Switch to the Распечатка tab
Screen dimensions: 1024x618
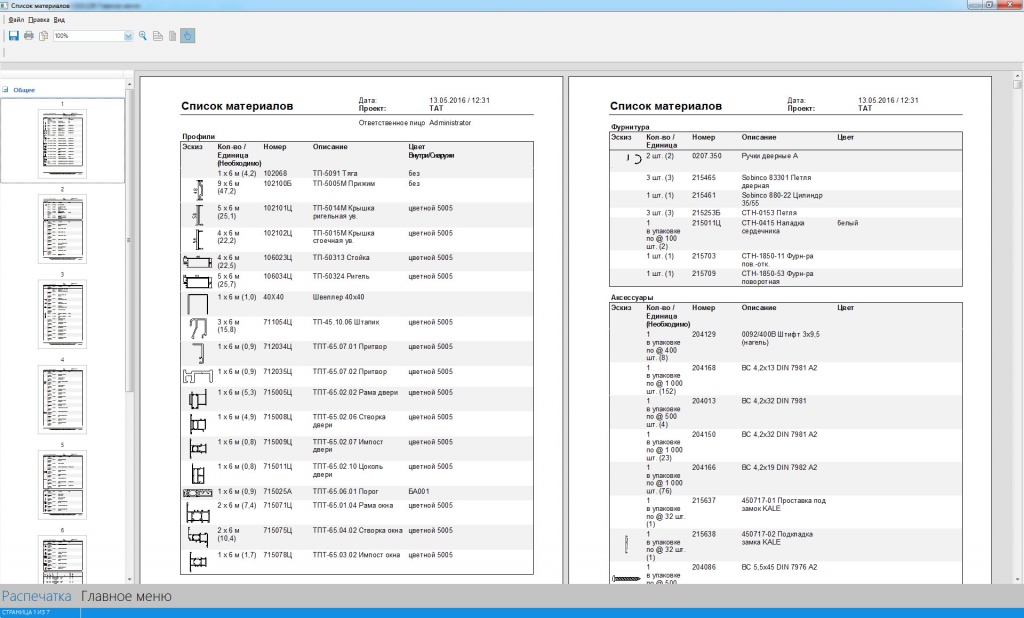click(x=37, y=596)
